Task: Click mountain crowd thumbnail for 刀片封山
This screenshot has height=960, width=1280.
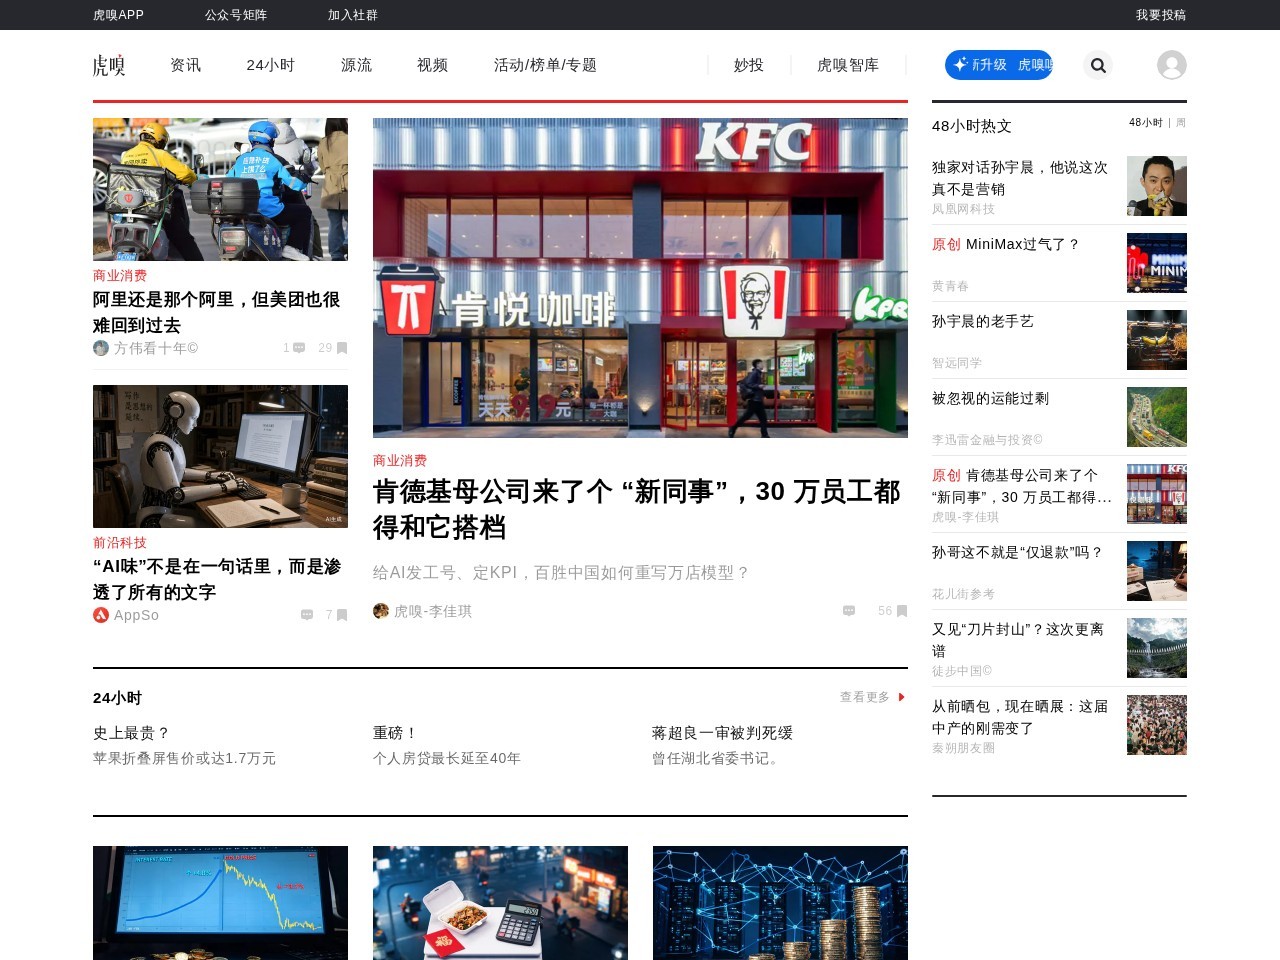Action: tap(1157, 648)
